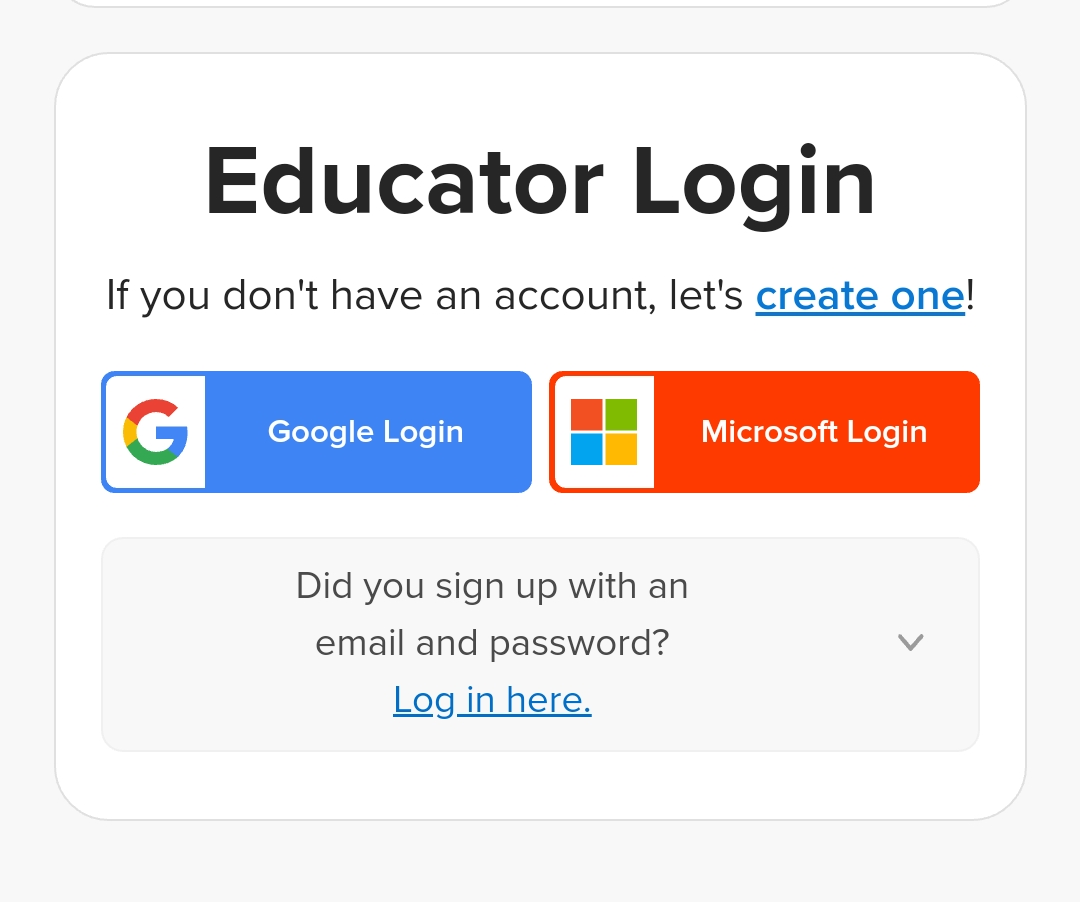Click "Did you sign up with an" text

(492, 586)
